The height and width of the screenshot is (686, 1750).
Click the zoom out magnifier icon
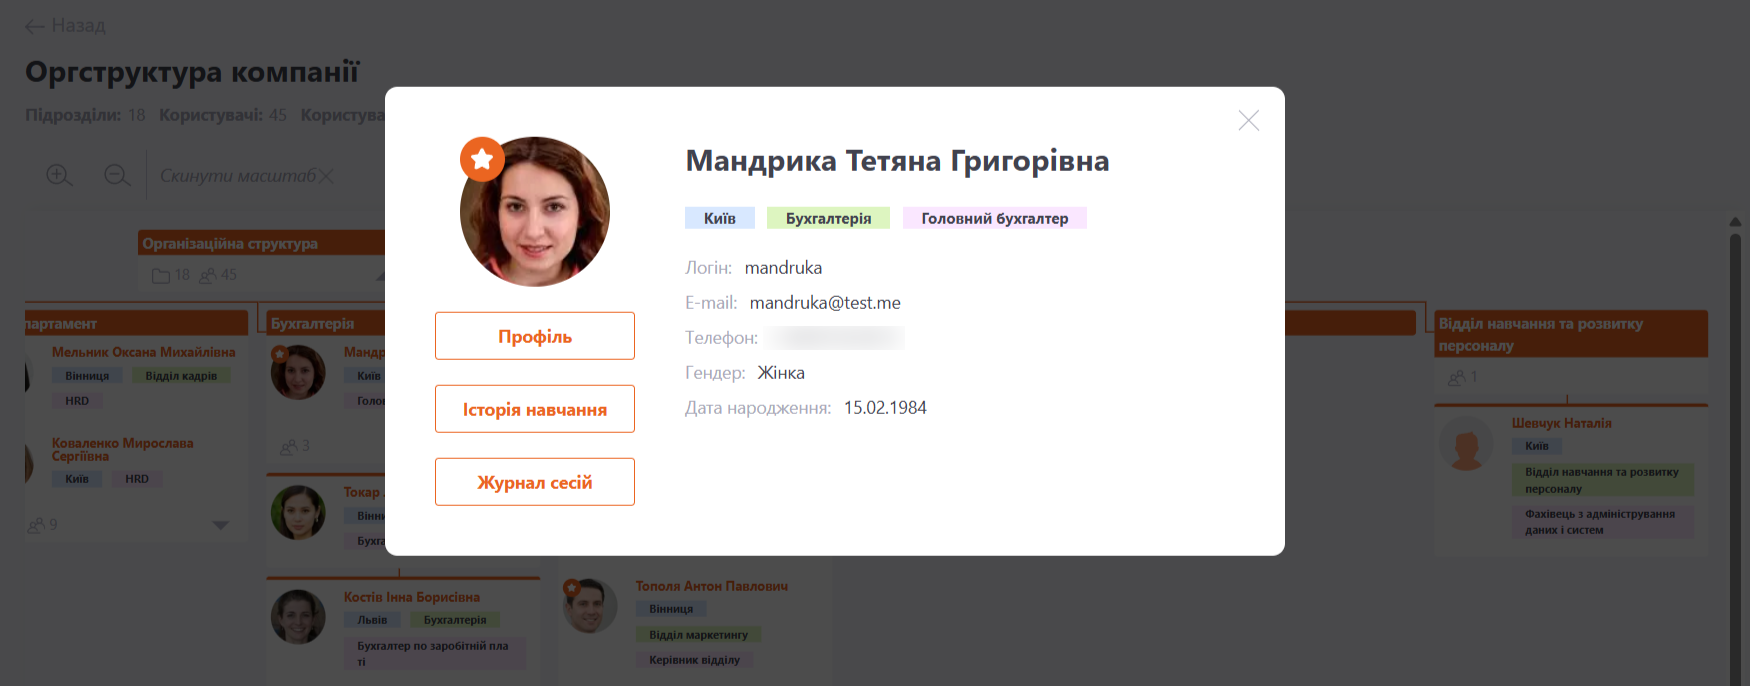pyautogui.click(x=117, y=176)
